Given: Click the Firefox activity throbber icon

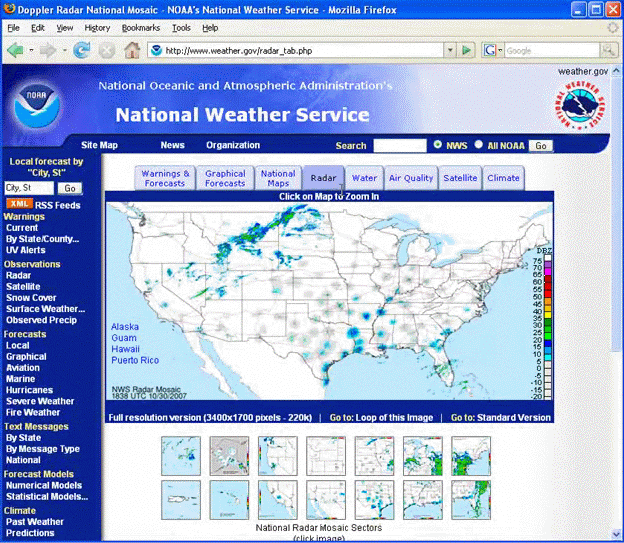Looking at the screenshot, I should pos(612,28).
